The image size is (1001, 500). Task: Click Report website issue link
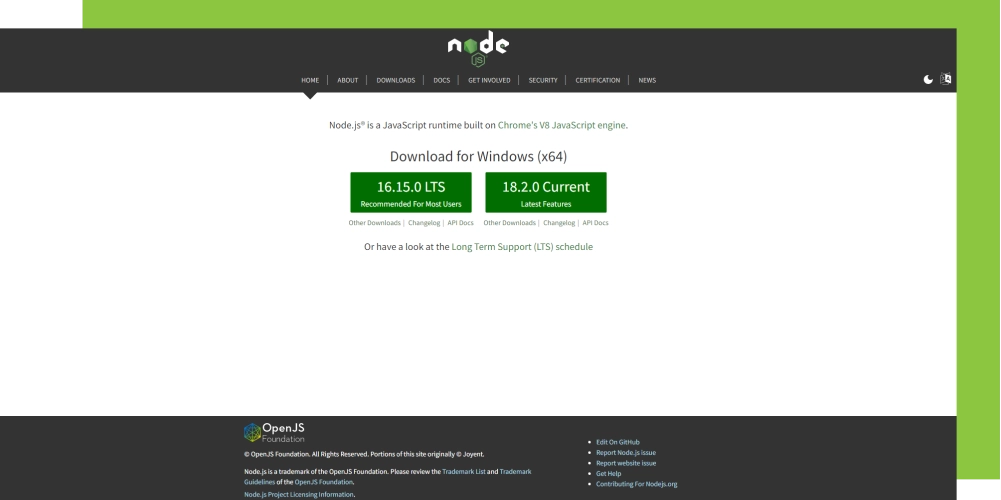(626, 463)
